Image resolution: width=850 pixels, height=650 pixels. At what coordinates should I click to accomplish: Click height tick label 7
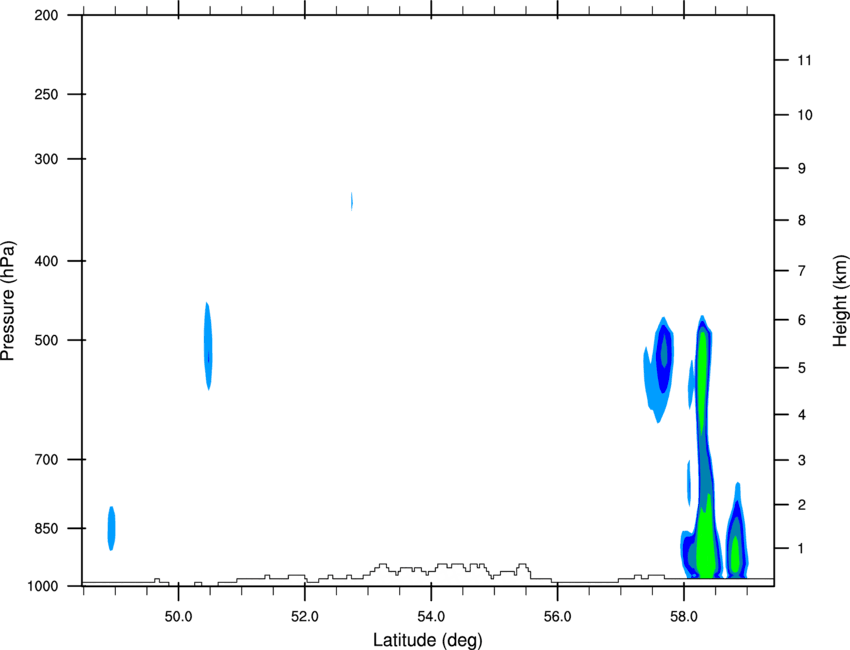802,271
